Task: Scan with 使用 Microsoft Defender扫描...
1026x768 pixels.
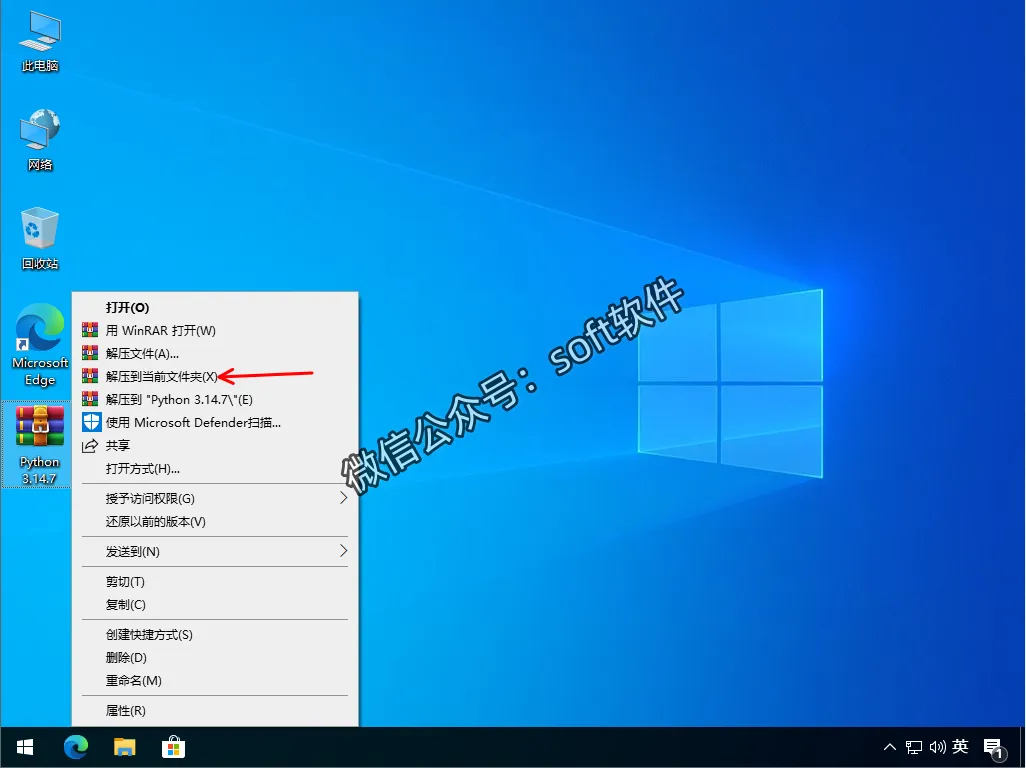Action: click(x=215, y=423)
